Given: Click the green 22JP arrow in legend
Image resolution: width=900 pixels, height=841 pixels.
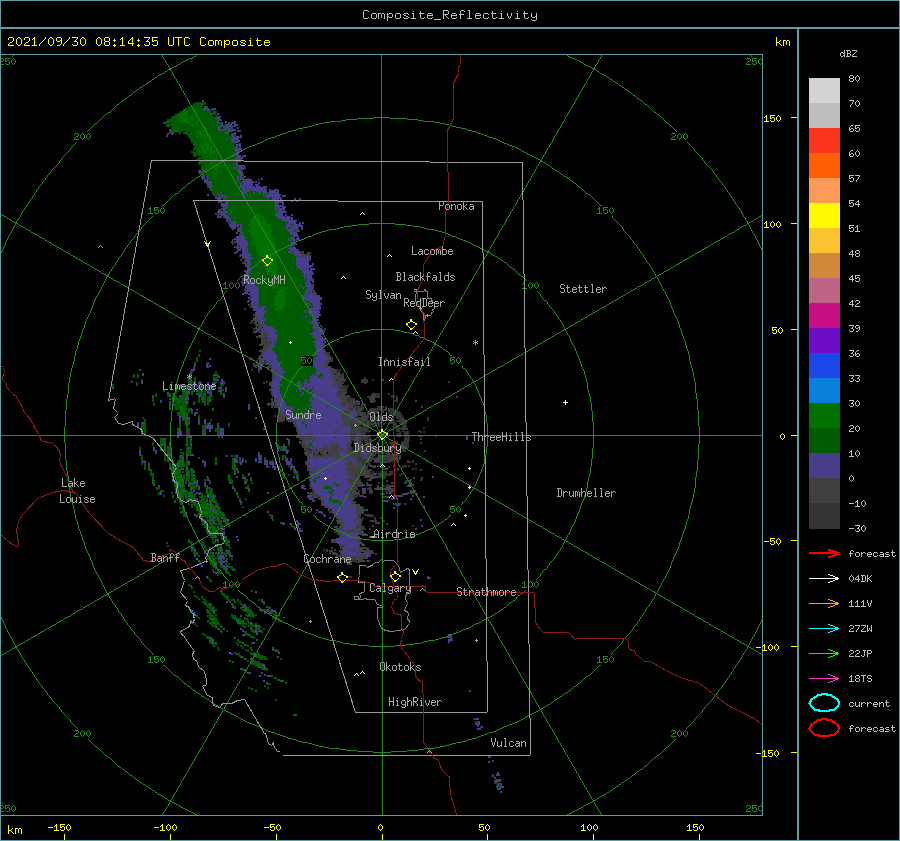Looking at the screenshot, I should 824,653.
